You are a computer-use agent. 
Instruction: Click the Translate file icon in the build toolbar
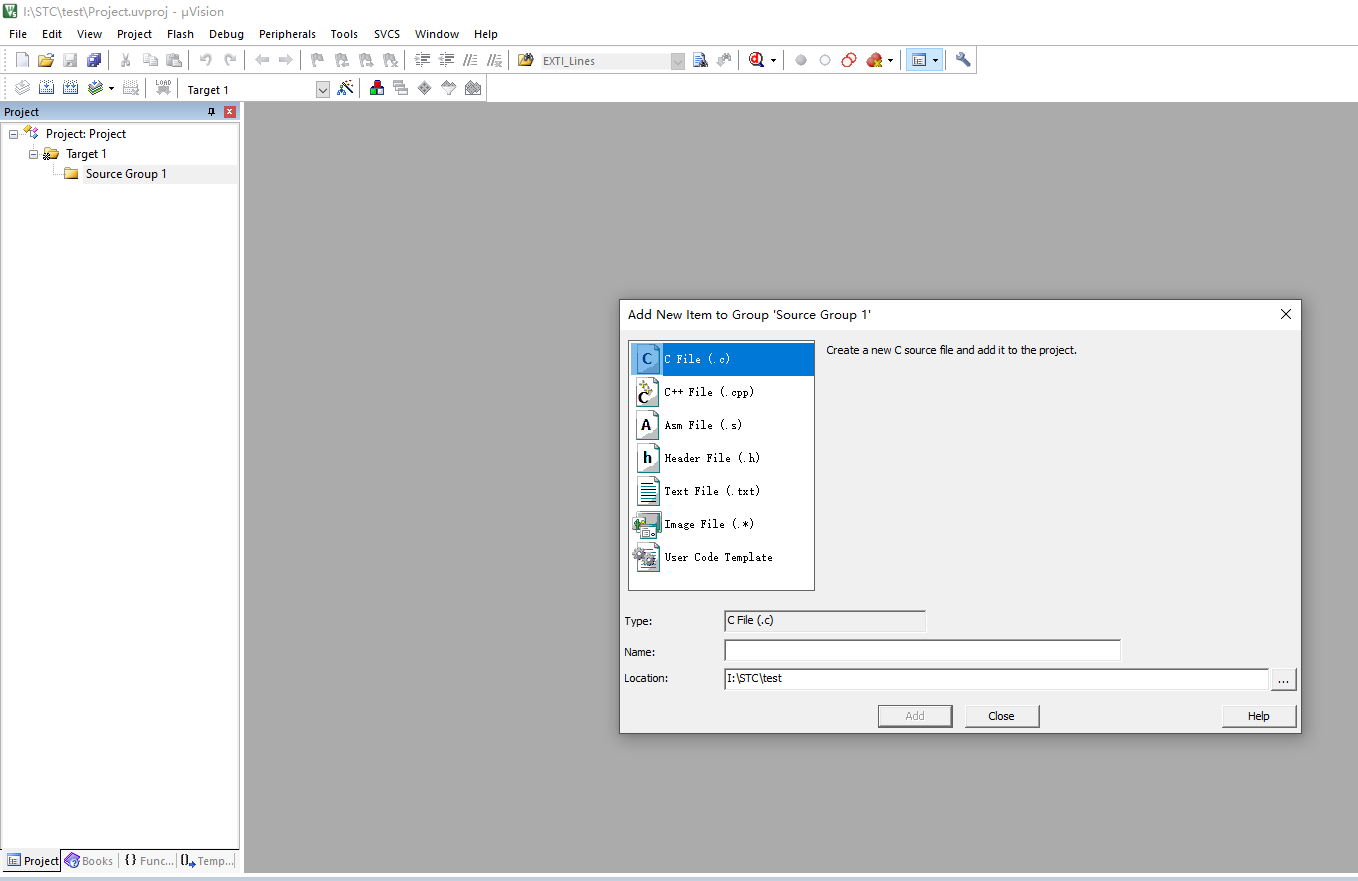pos(22,88)
